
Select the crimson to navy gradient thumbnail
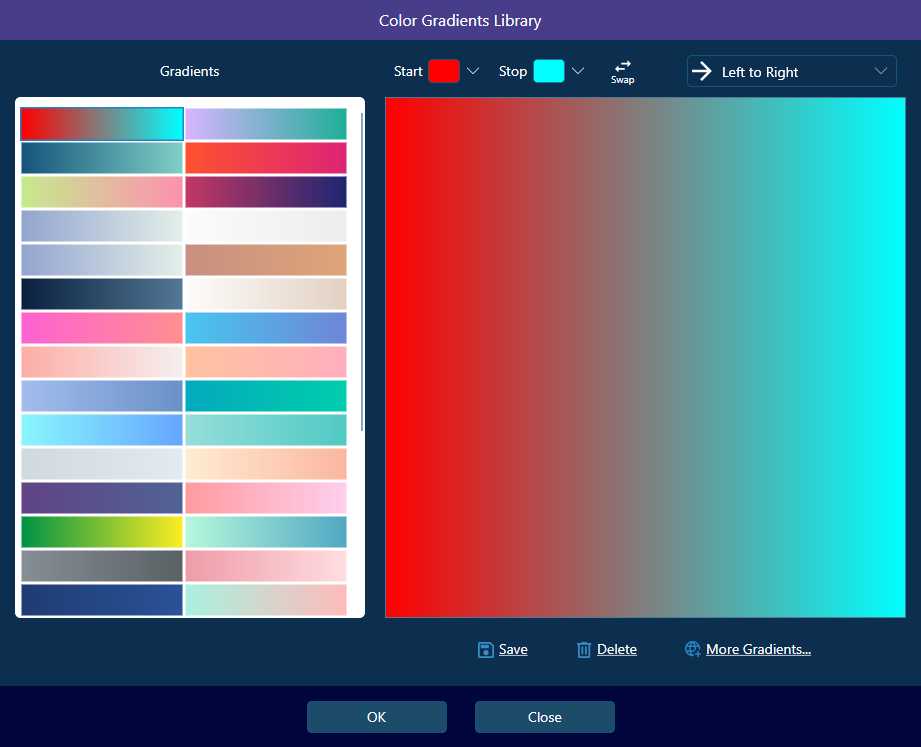[x=265, y=192]
